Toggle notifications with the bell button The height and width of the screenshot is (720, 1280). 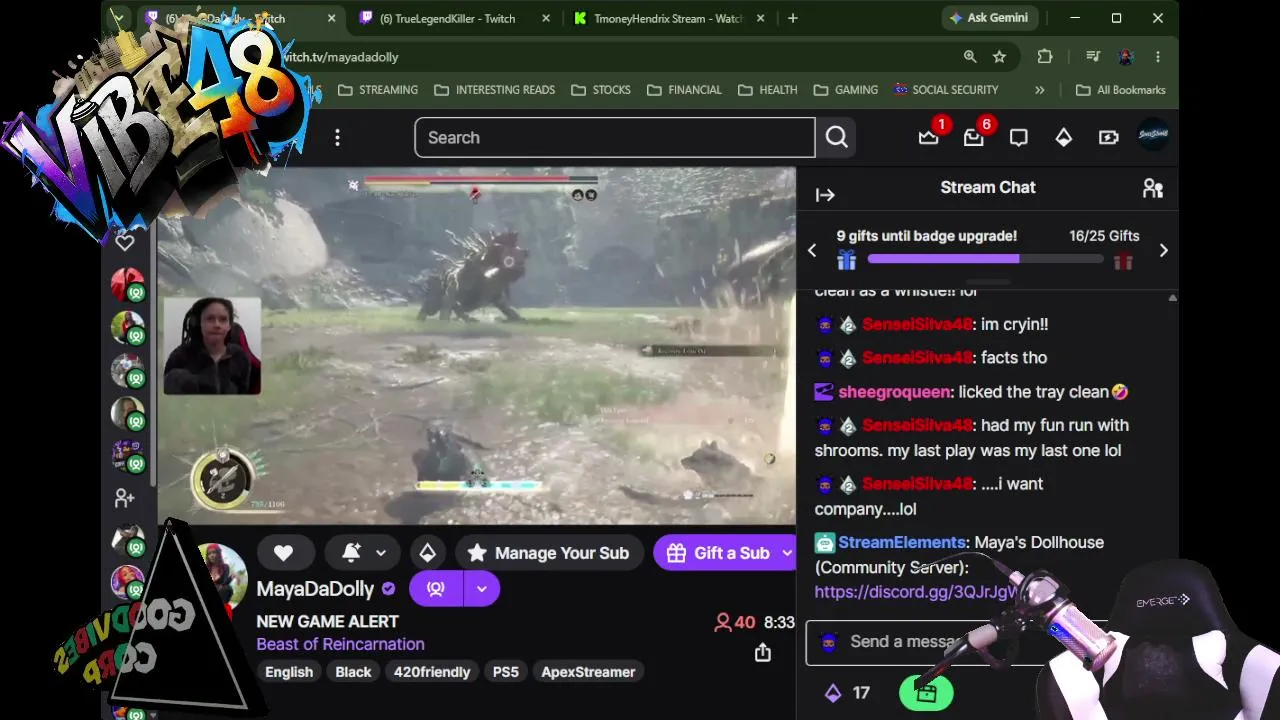click(351, 553)
